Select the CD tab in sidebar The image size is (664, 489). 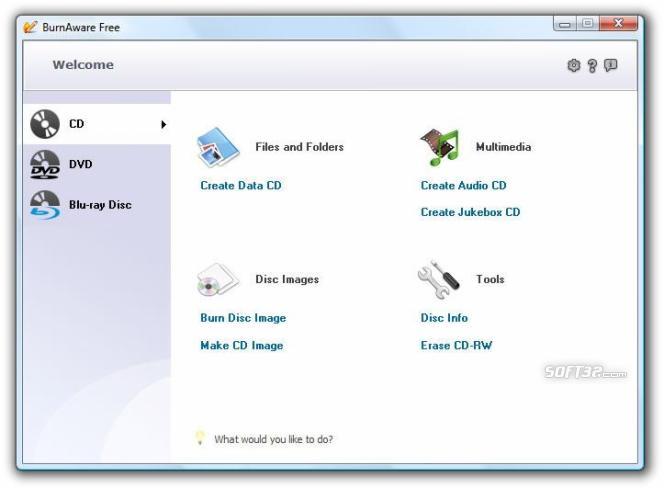click(97, 124)
